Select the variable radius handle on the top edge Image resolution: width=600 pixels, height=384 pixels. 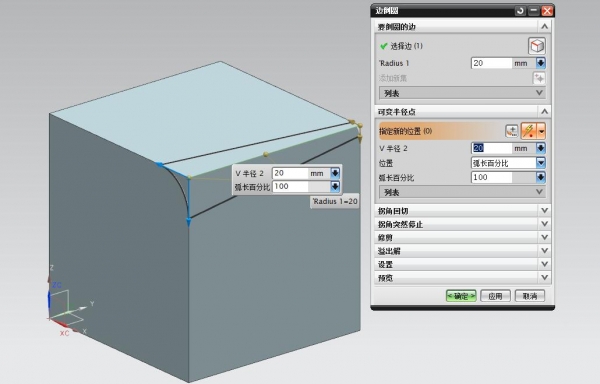tap(266, 154)
